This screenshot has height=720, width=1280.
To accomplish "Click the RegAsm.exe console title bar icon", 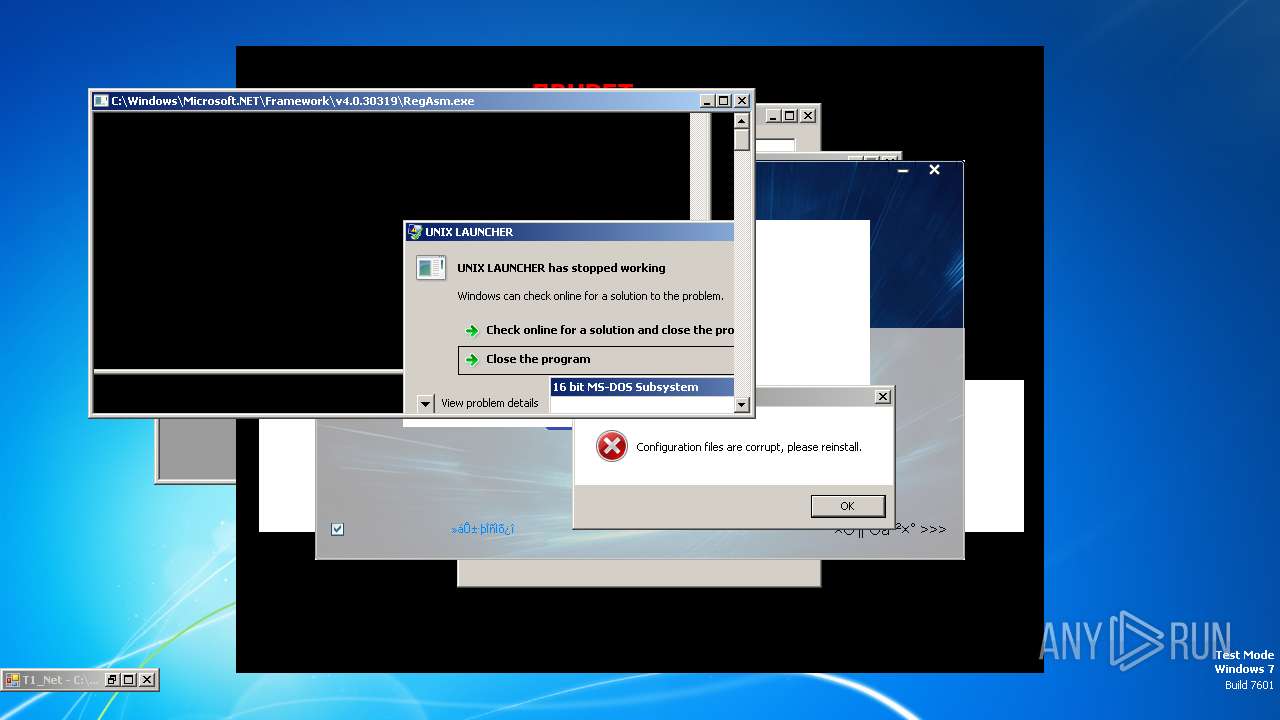I will (101, 100).
